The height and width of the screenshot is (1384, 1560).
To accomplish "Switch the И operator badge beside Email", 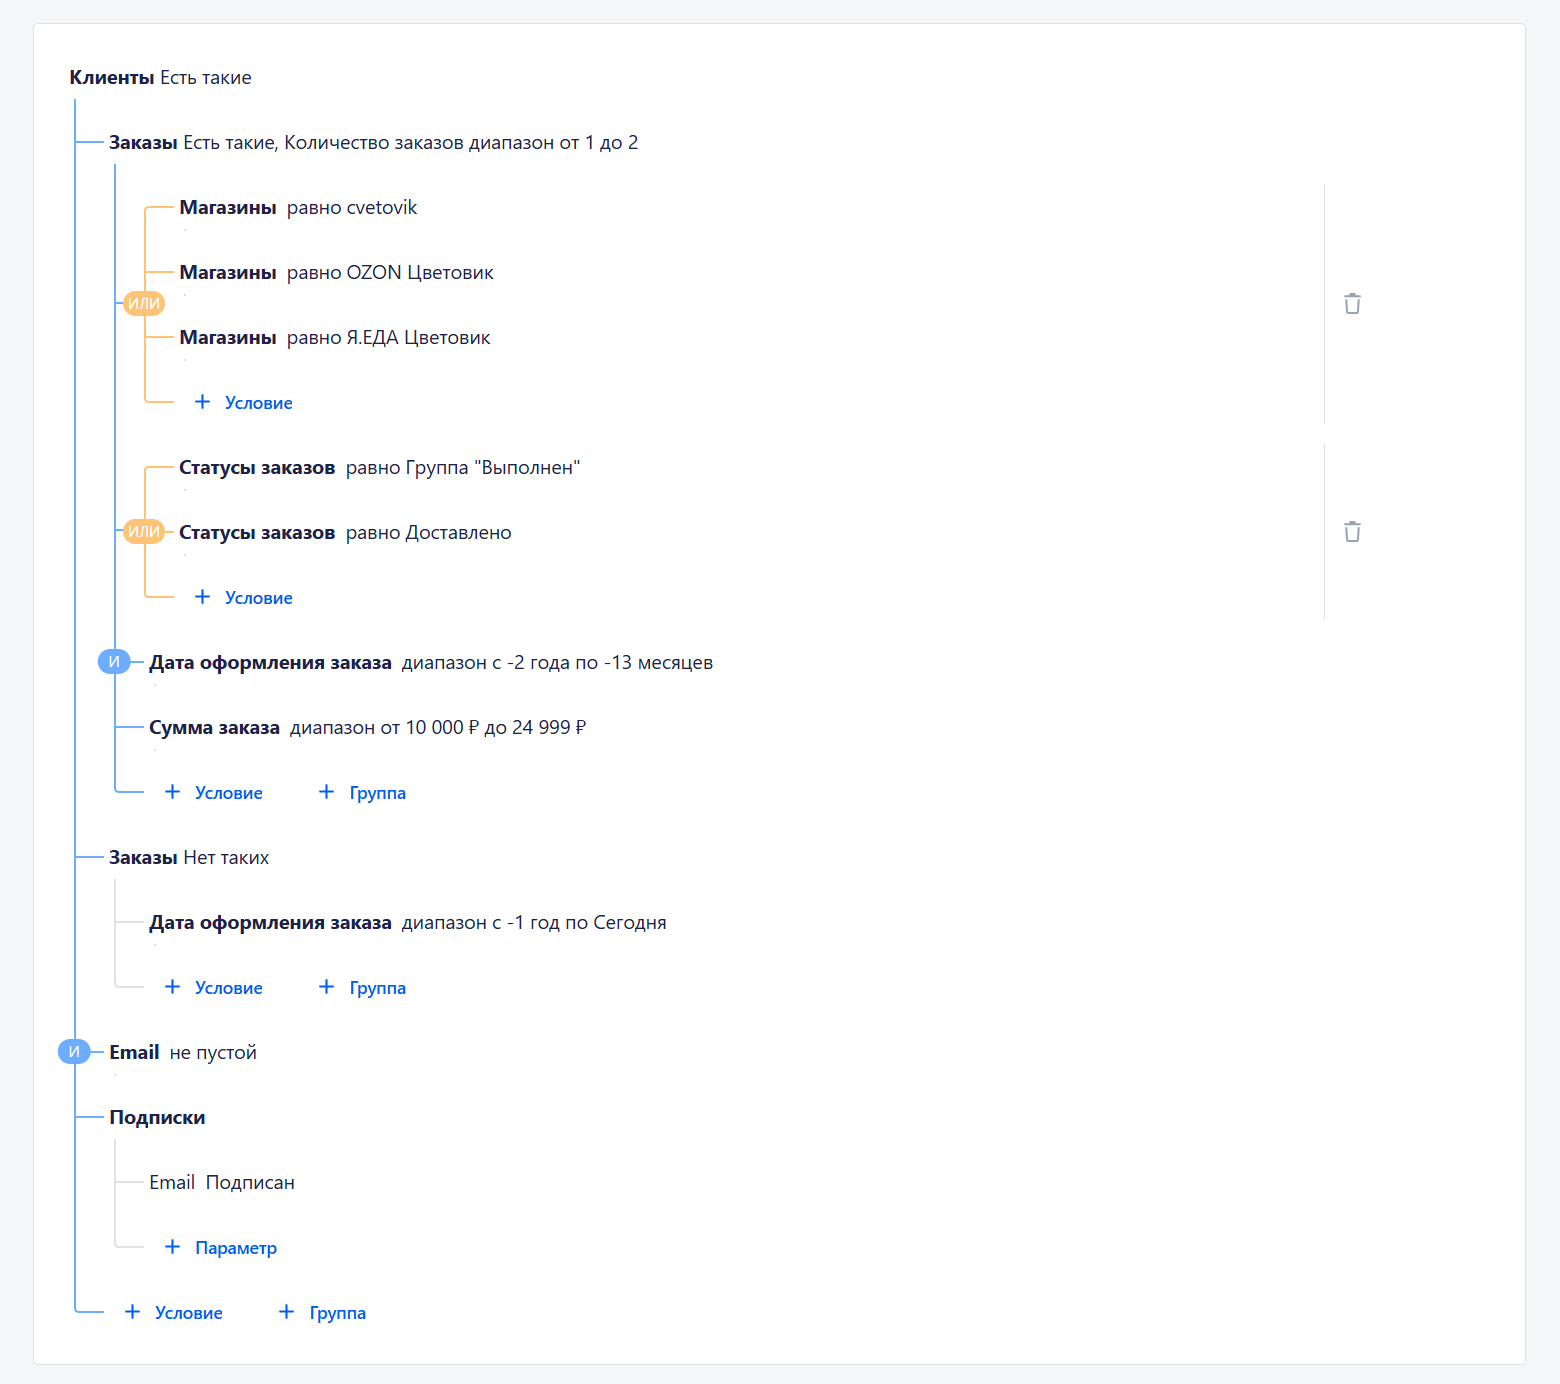I will [x=74, y=1052].
